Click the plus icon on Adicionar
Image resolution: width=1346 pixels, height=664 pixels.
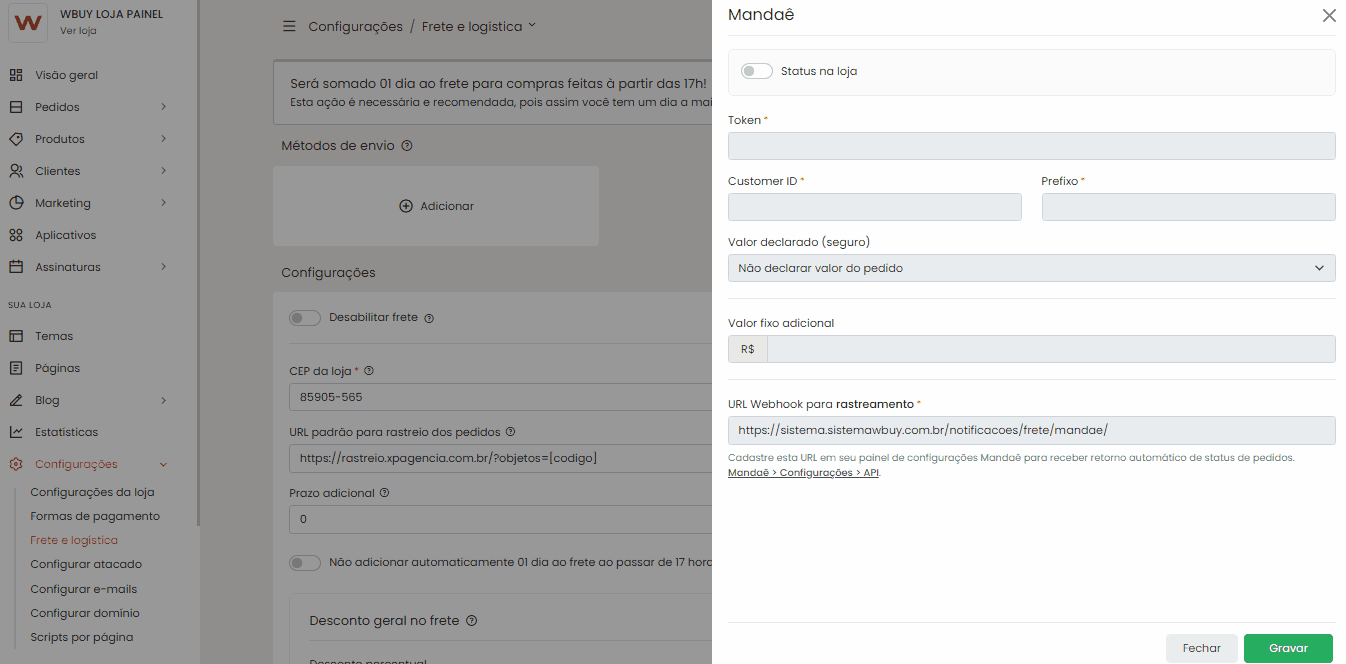point(406,206)
